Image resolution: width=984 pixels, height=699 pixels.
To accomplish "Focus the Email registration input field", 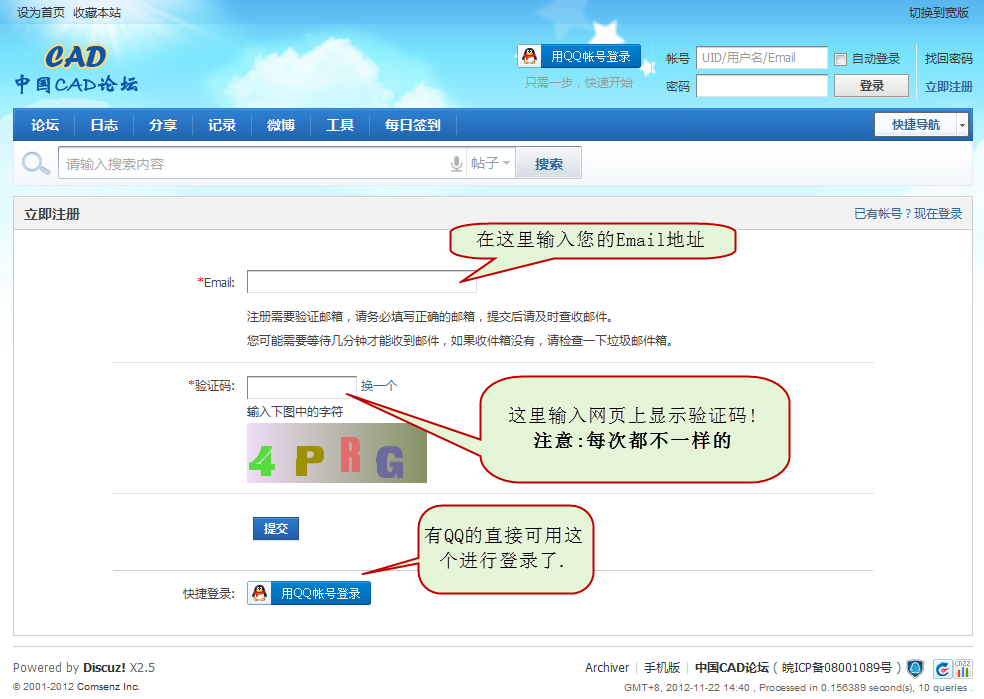I will [361, 282].
